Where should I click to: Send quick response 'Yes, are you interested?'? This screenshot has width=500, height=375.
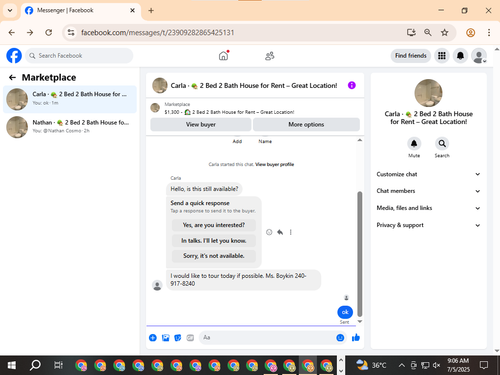point(214,225)
